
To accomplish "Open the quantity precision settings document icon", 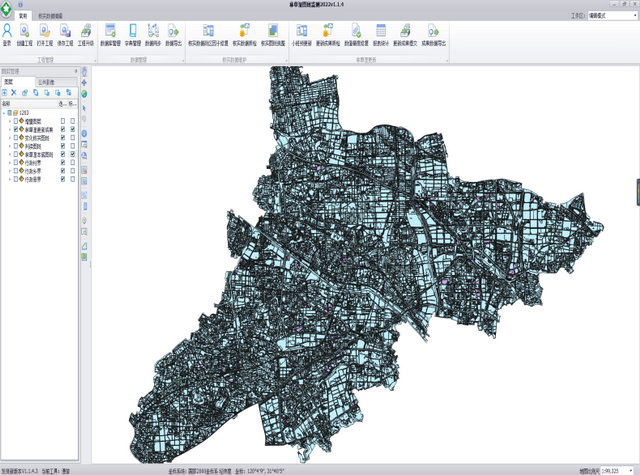I will 356,31.
